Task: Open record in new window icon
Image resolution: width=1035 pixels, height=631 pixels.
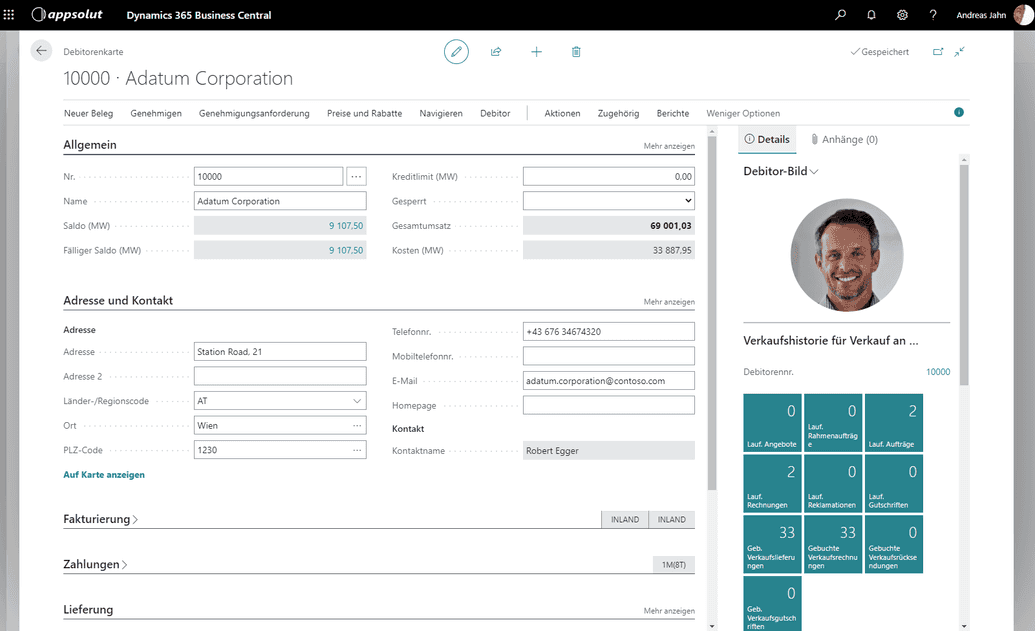Action: (938, 51)
